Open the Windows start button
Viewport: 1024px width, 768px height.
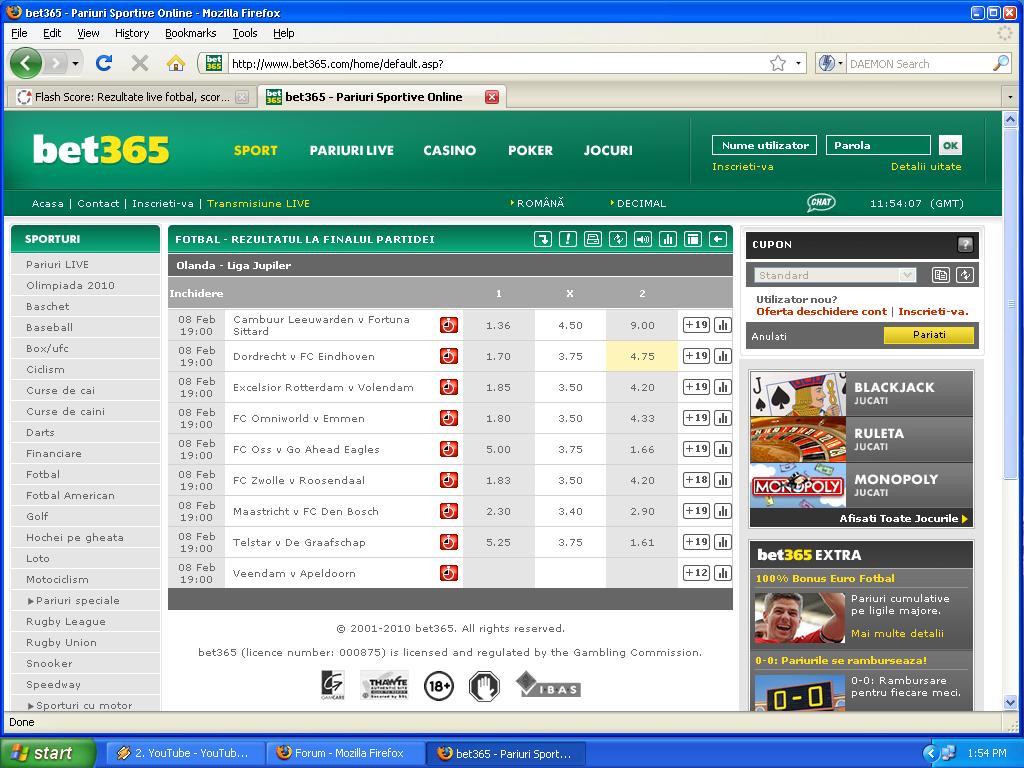click(x=47, y=753)
